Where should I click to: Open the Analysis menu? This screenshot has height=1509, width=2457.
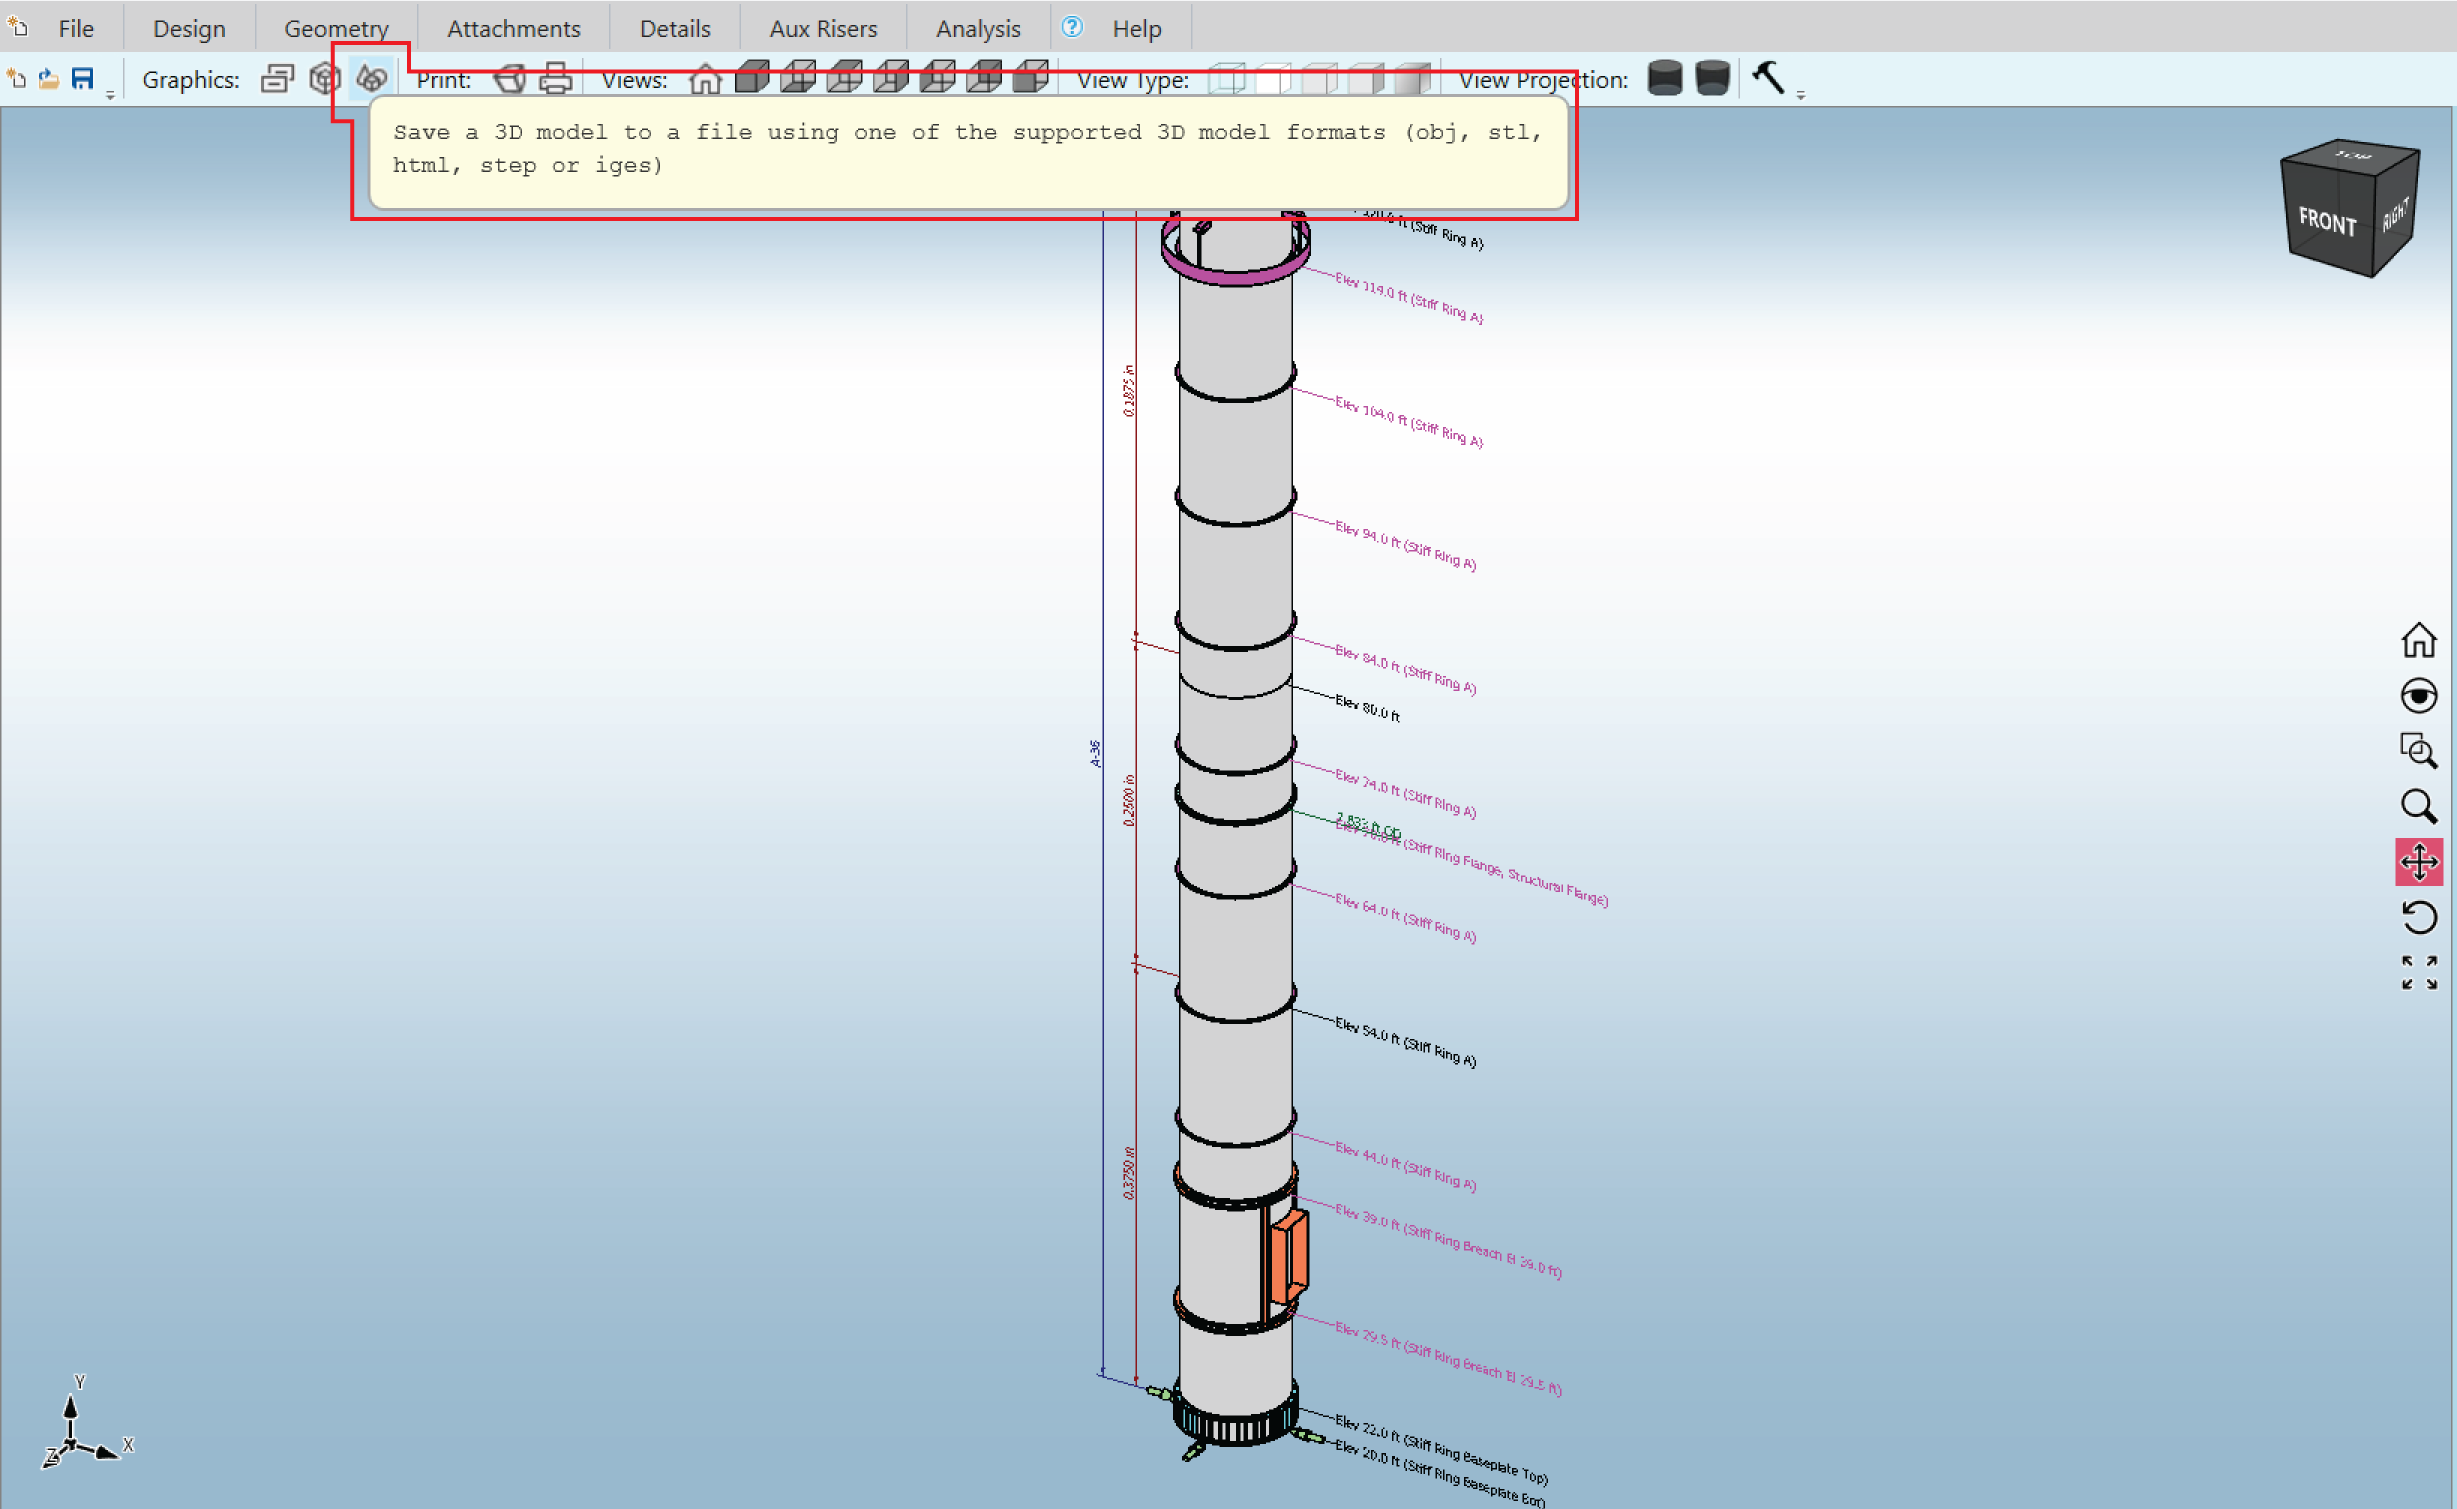click(977, 28)
